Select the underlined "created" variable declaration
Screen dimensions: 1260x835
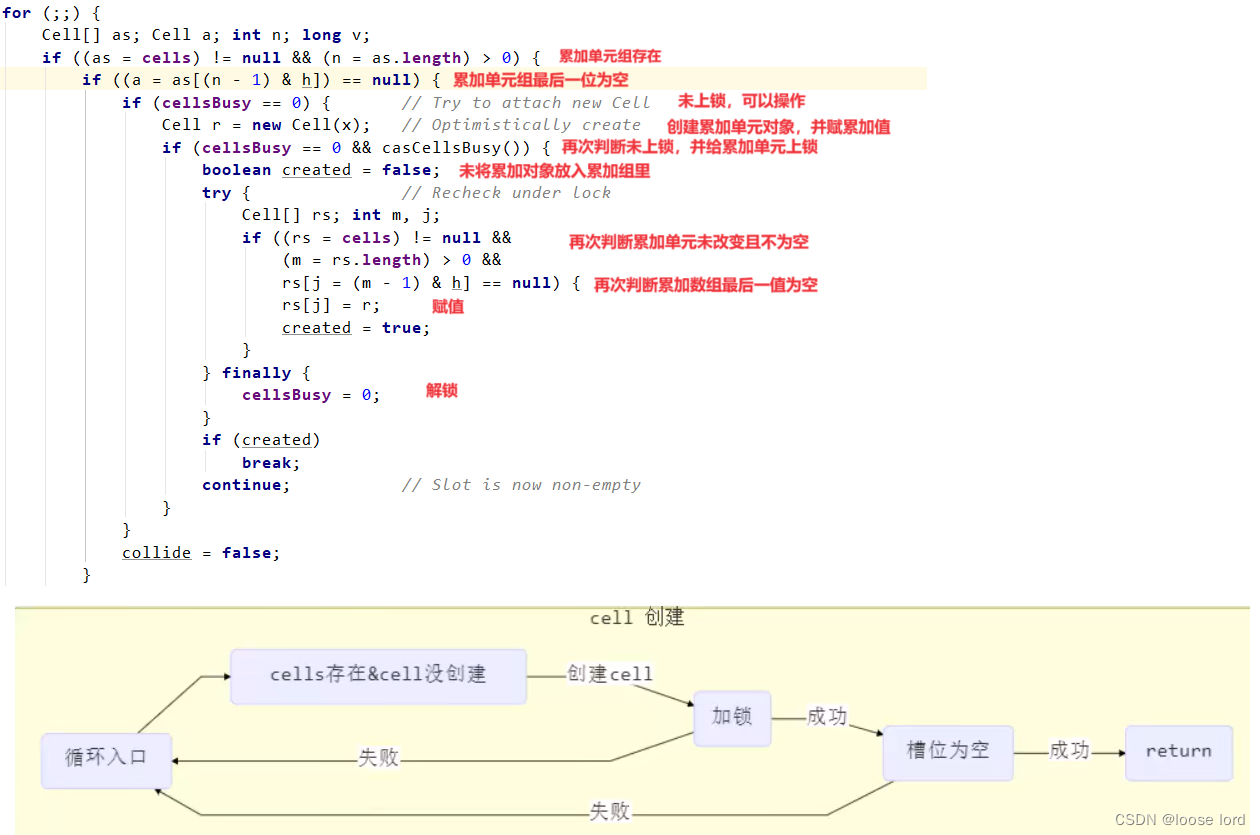click(x=317, y=169)
